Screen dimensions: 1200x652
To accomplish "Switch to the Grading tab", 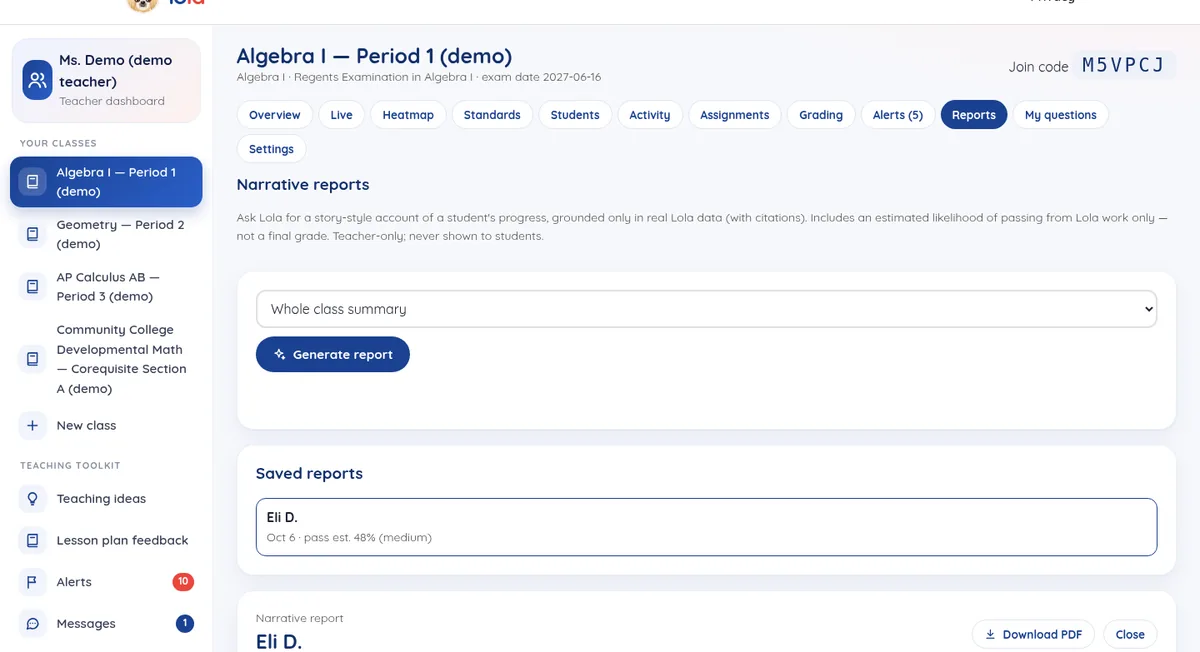I will click(821, 115).
